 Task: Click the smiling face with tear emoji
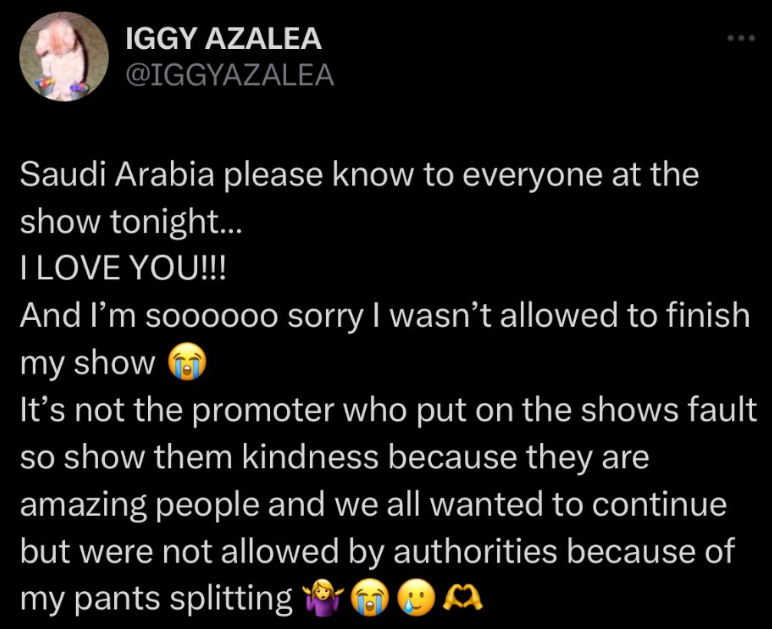pyautogui.click(x=416, y=599)
